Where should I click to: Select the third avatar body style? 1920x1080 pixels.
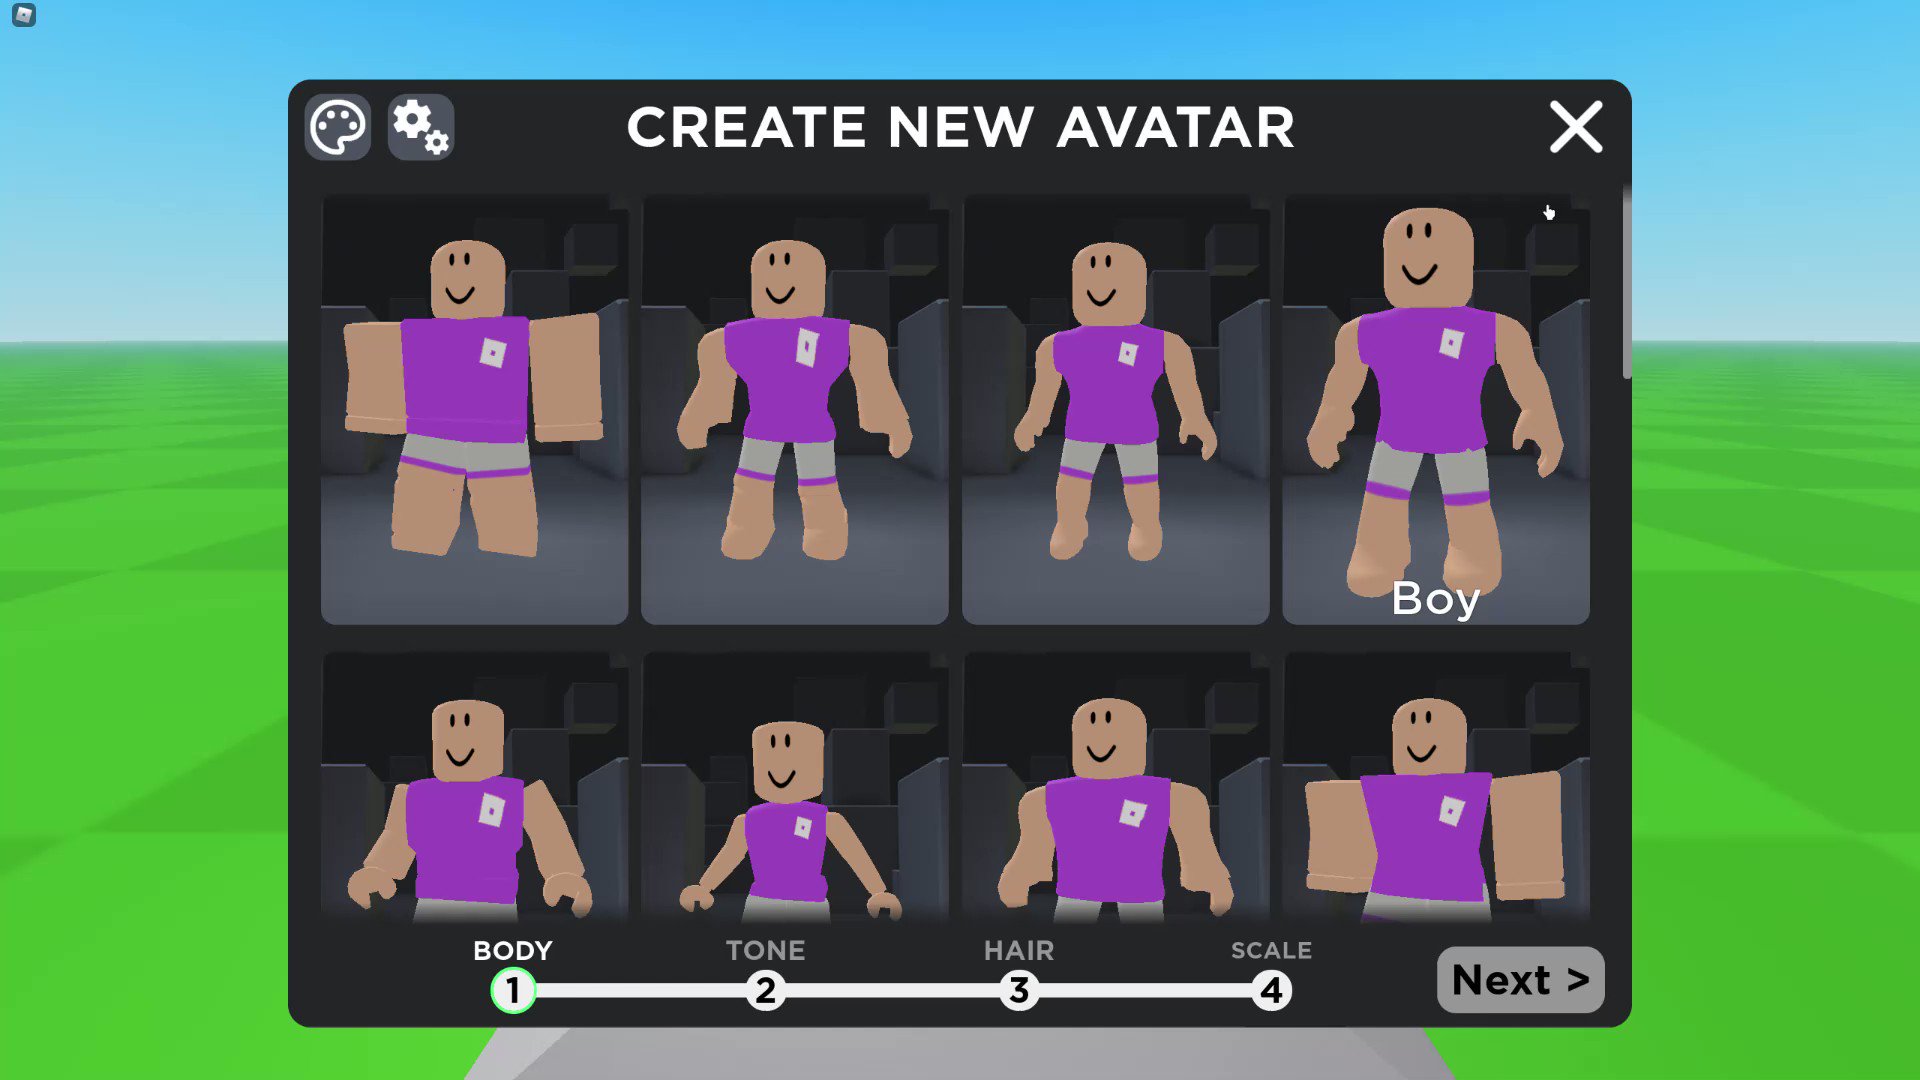[1114, 409]
